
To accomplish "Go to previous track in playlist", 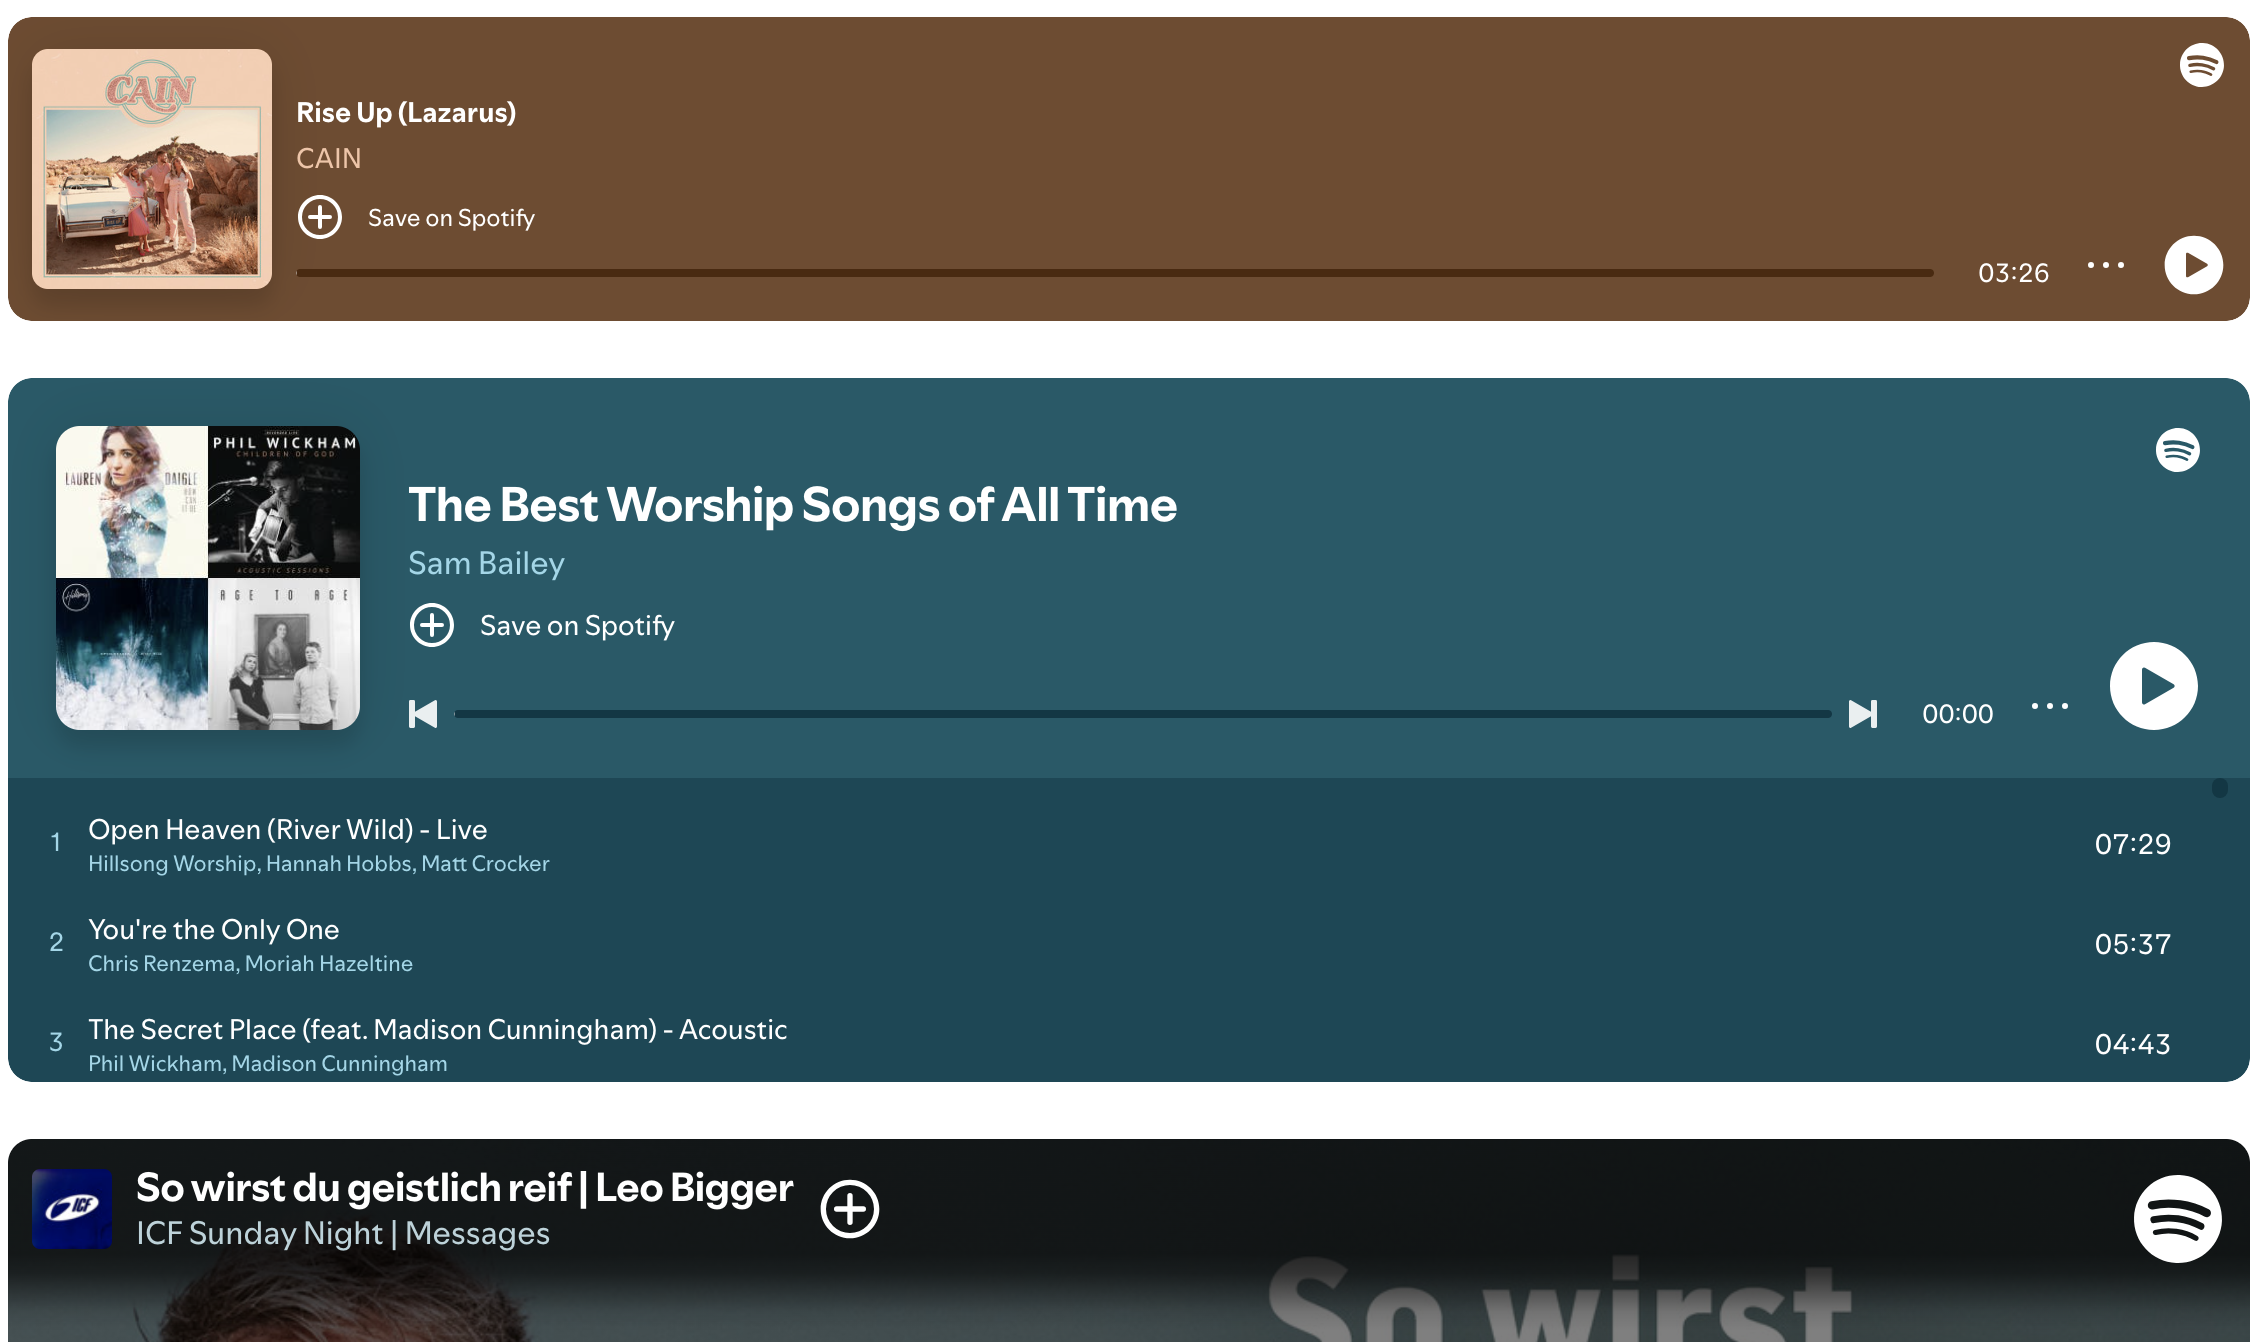I will coord(423,714).
